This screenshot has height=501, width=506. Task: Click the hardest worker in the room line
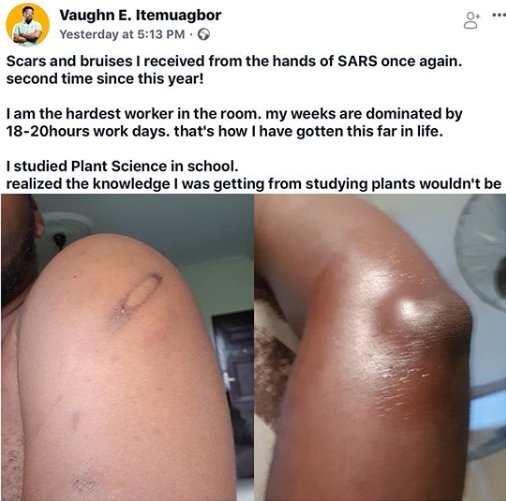click(234, 114)
